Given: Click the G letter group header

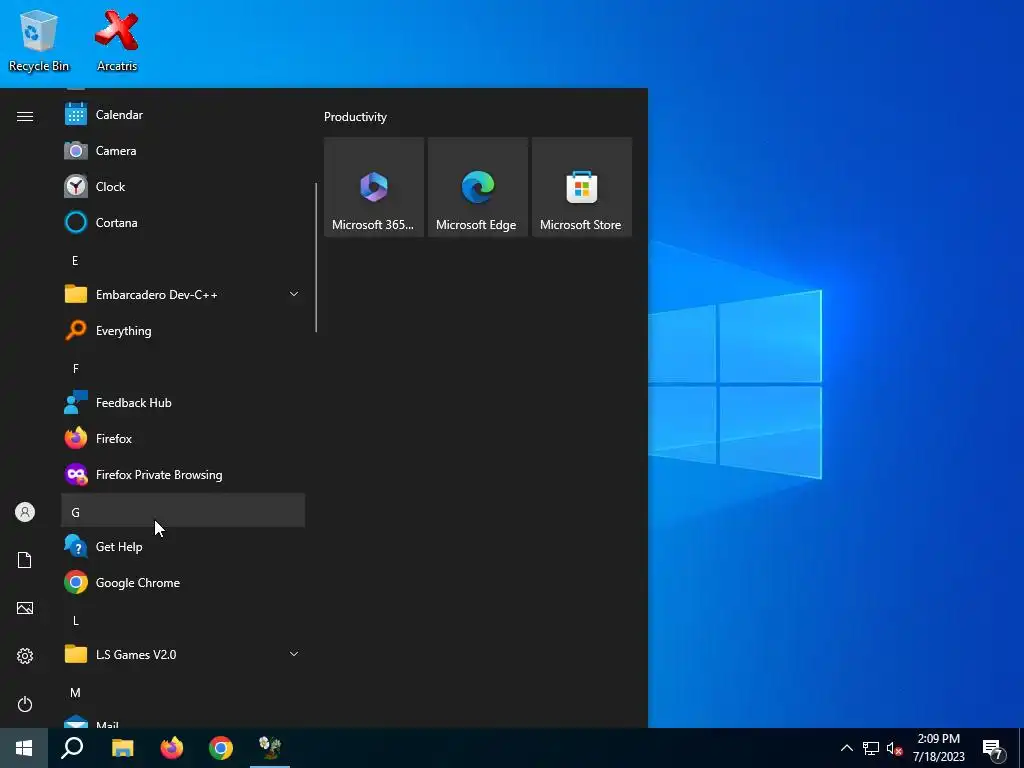Looking at the screenshot, I should click(183, 512).
